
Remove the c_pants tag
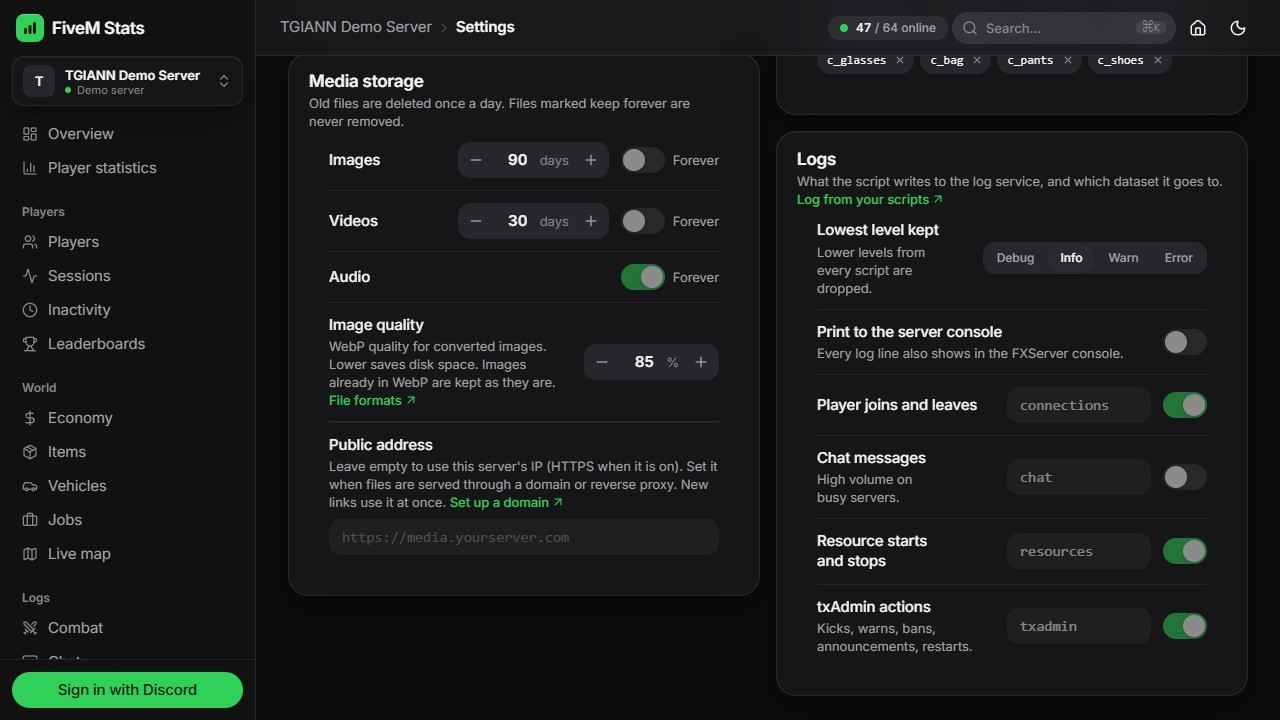coord(1068,60)
